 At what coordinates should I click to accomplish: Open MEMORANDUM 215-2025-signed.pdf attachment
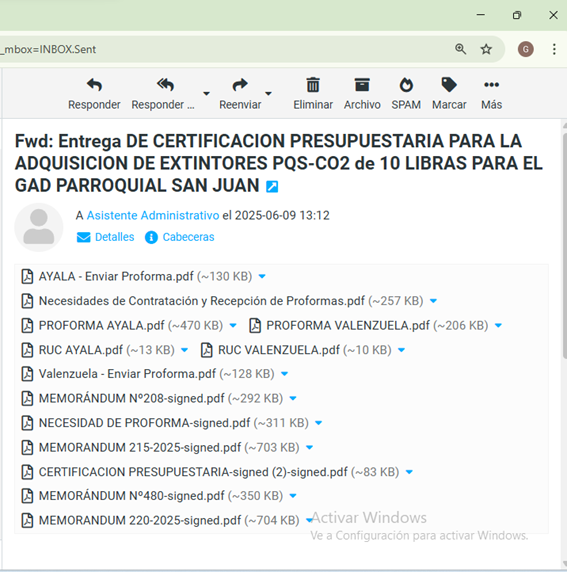(x=140, y=447)
